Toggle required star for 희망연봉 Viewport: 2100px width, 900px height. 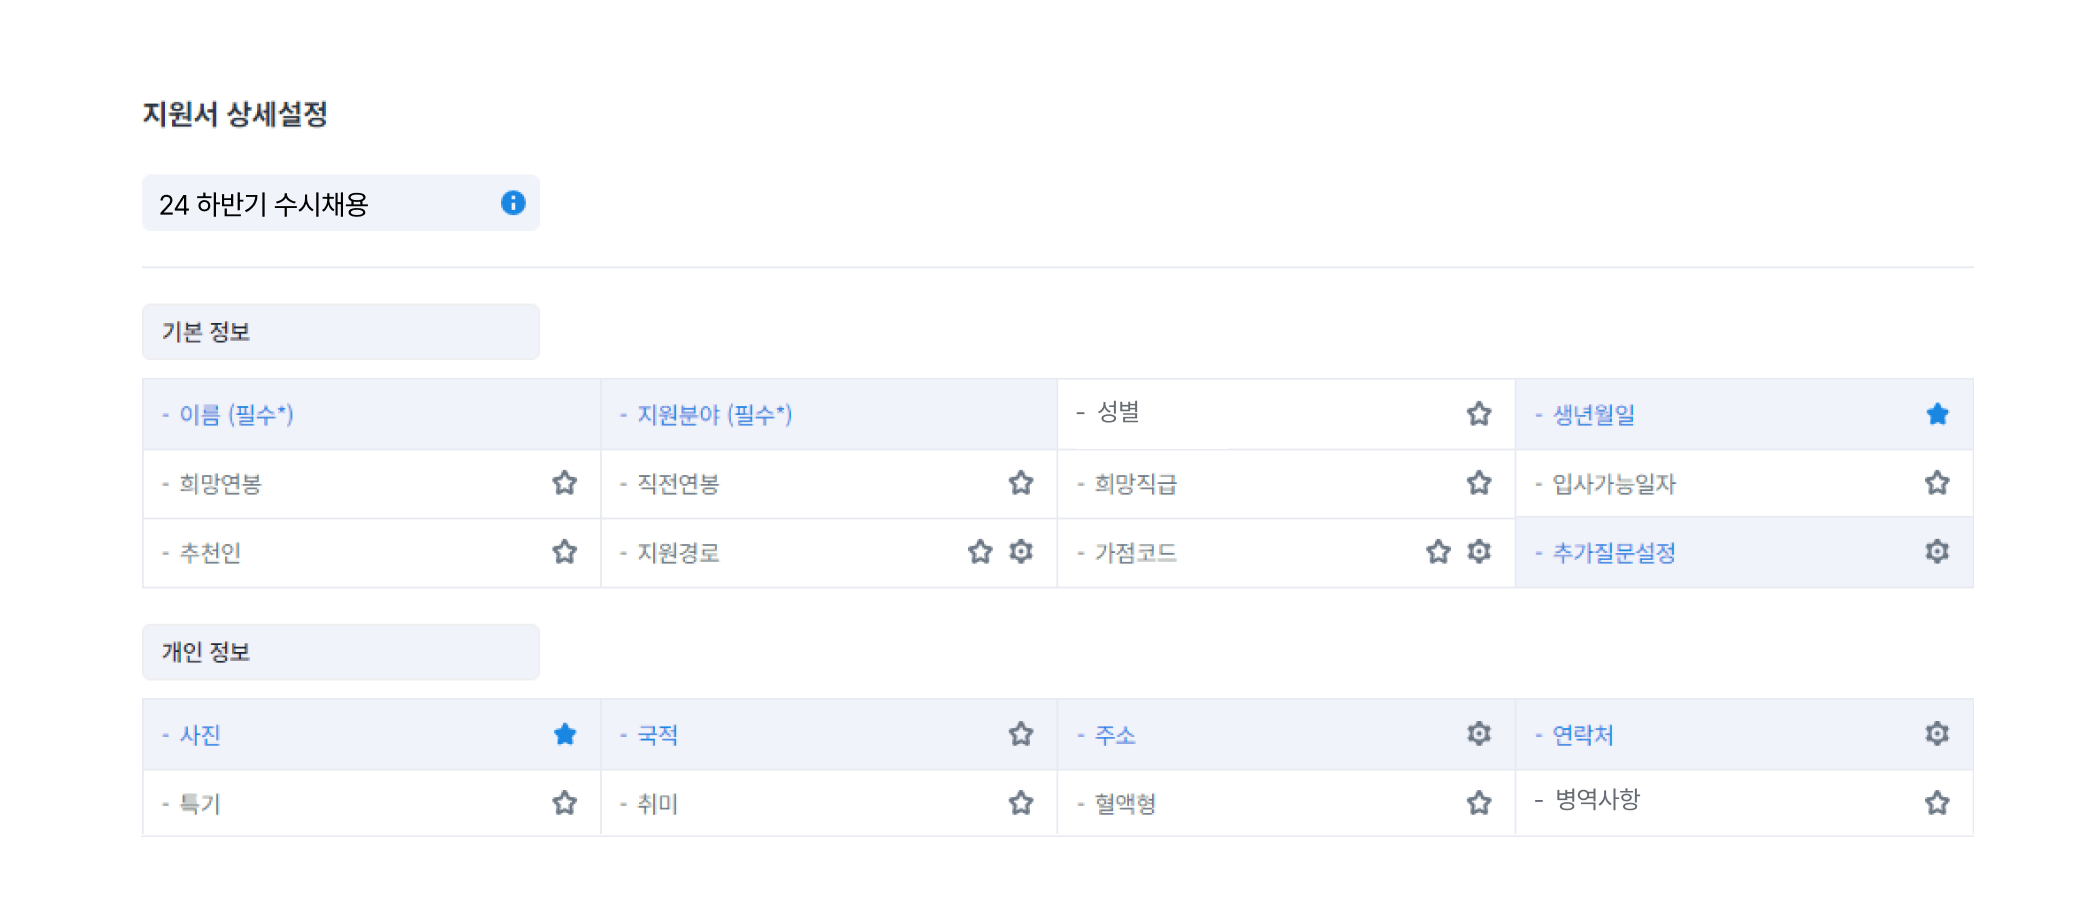tap(565, 483)
